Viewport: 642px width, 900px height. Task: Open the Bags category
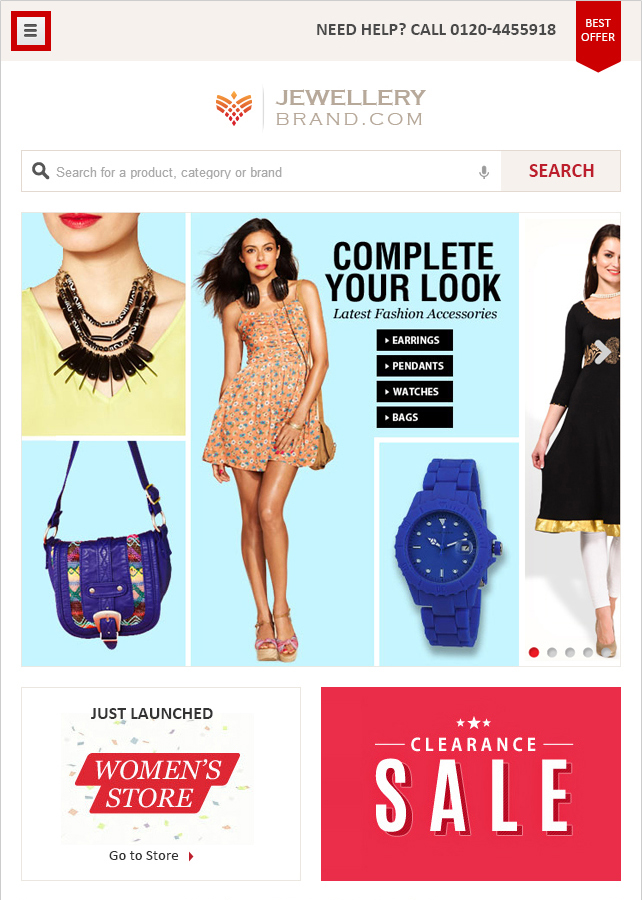[x=415, y=417]
